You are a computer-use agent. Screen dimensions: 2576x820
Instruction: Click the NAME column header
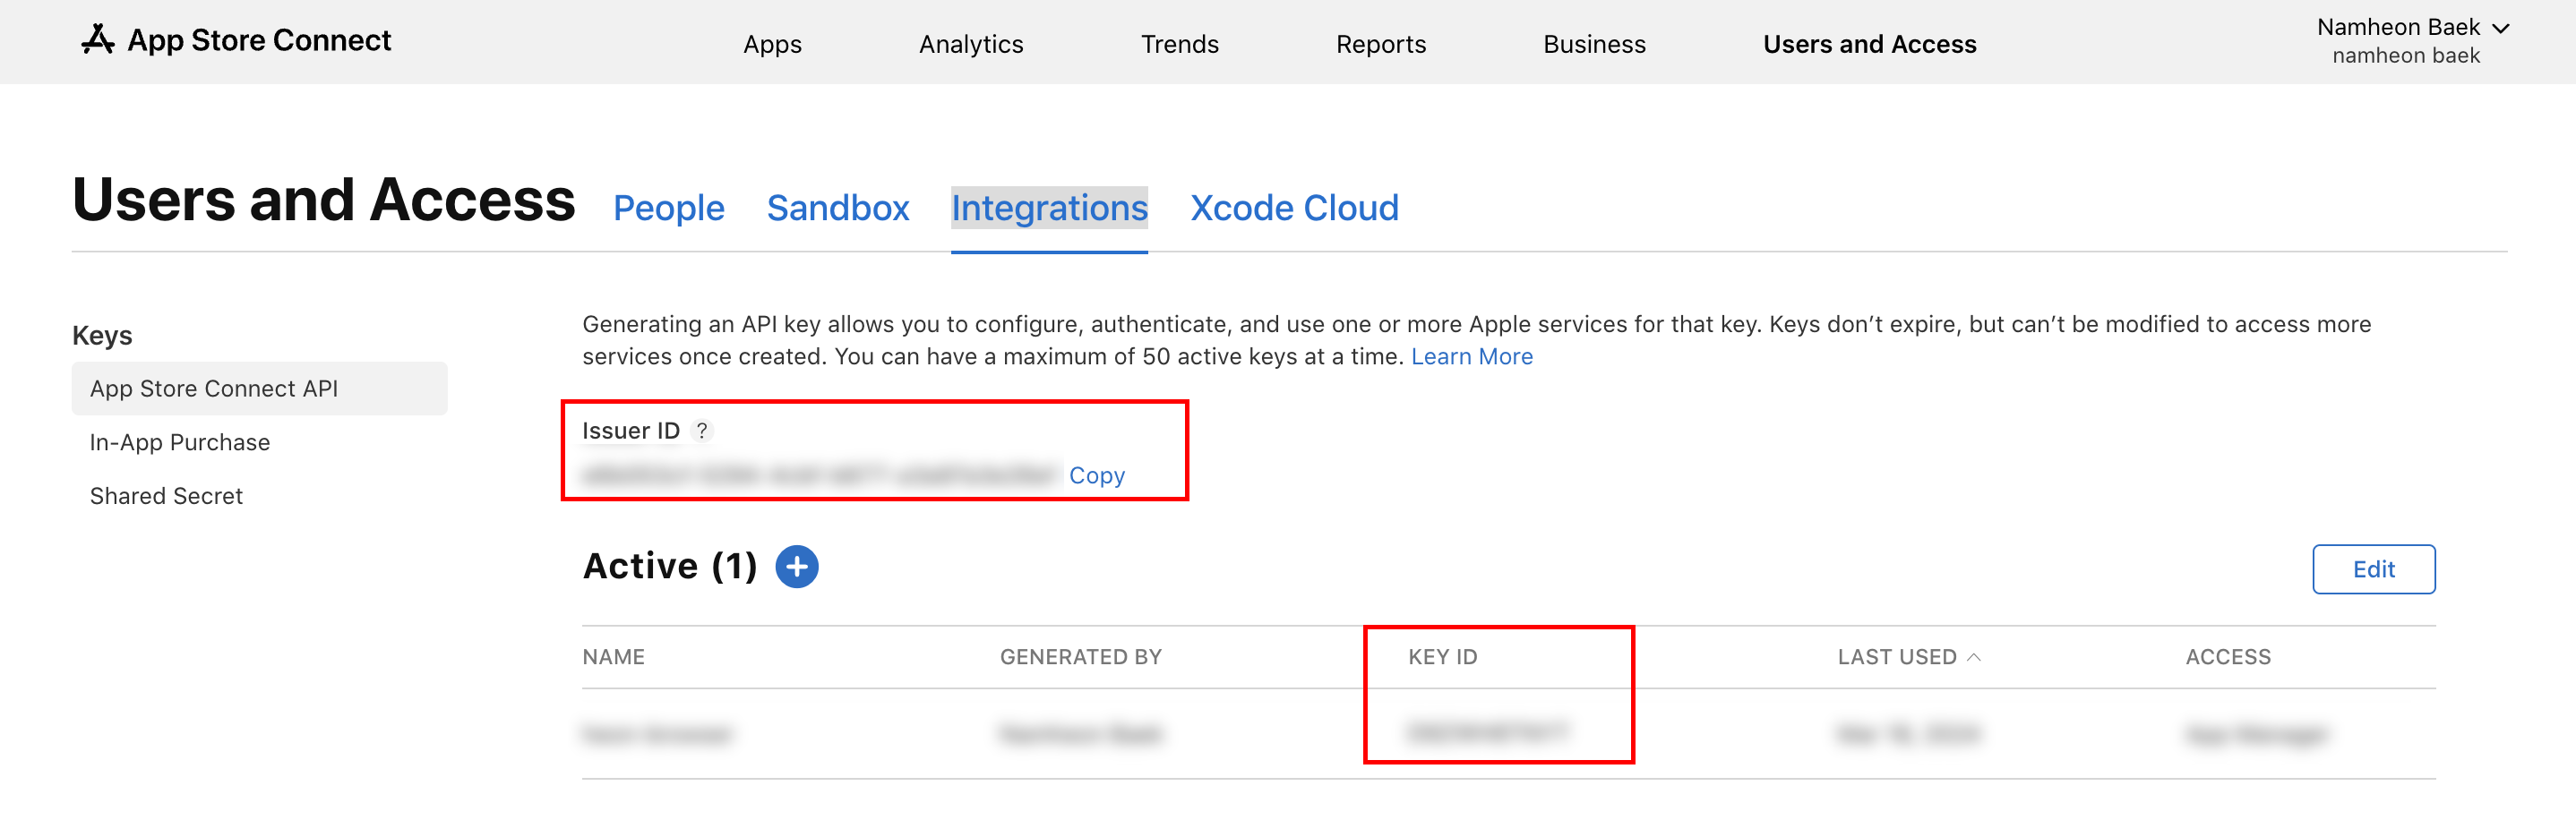(x=613, y=657)
